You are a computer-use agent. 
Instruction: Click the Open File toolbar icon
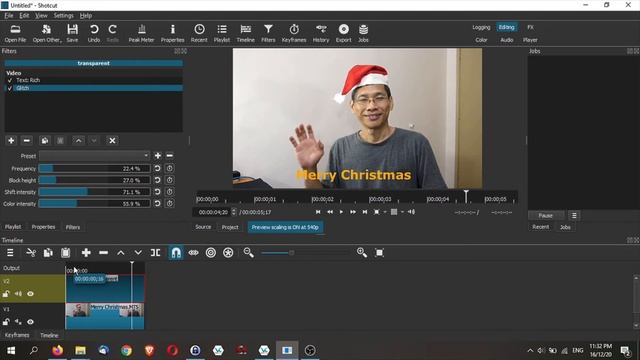(x=15, y=33)
